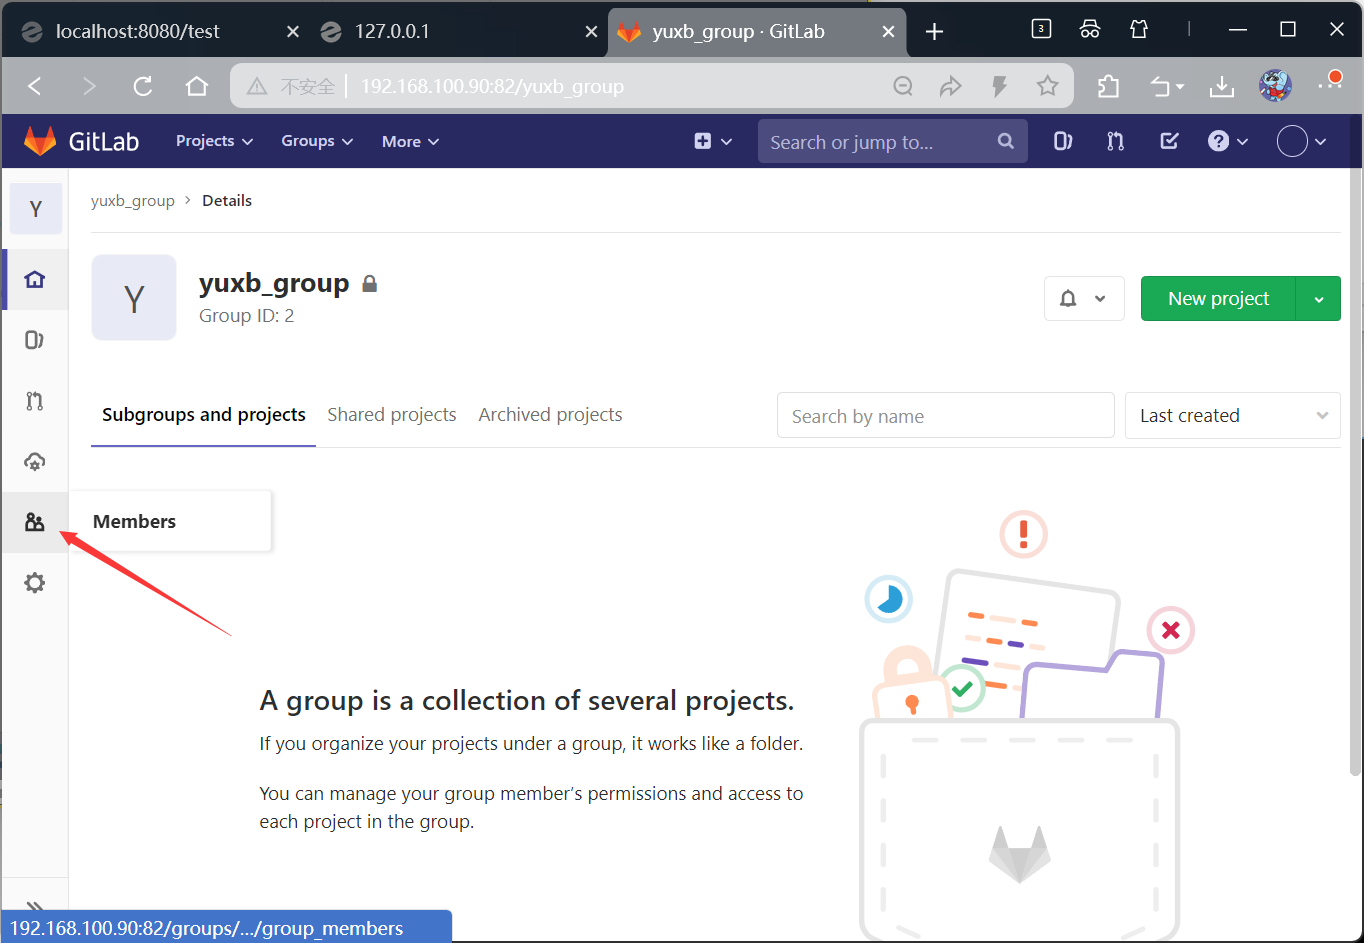Image resolution: width=1364 pixels, height=943 pixels.
Task: Go back with the browser back arrow
Action: click(x=35, y=86)
